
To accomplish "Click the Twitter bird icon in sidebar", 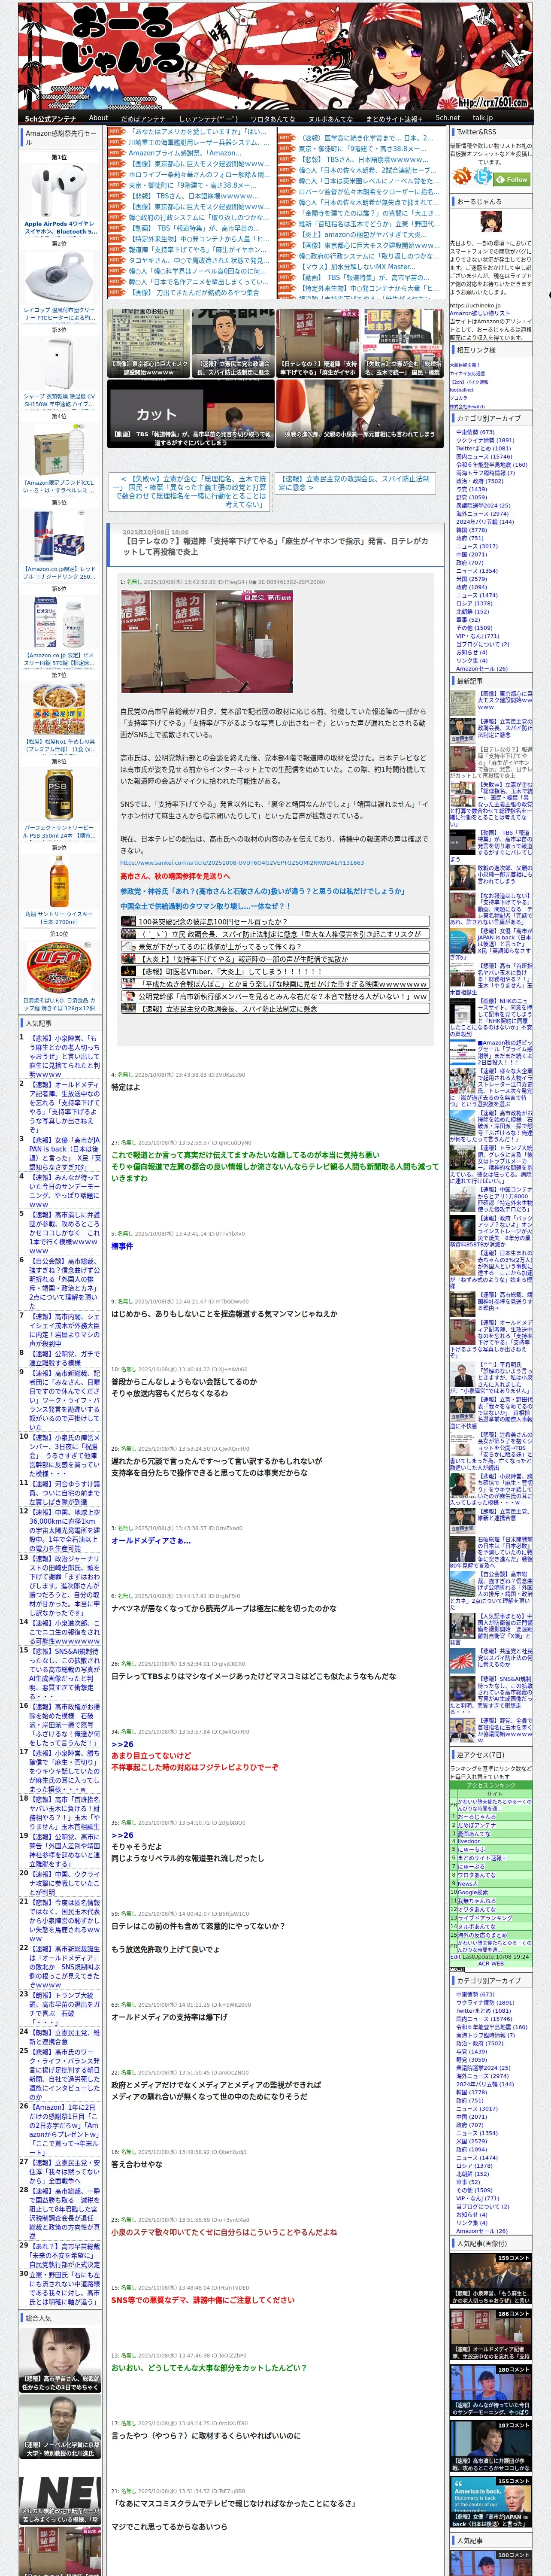I will click(483, 177).
